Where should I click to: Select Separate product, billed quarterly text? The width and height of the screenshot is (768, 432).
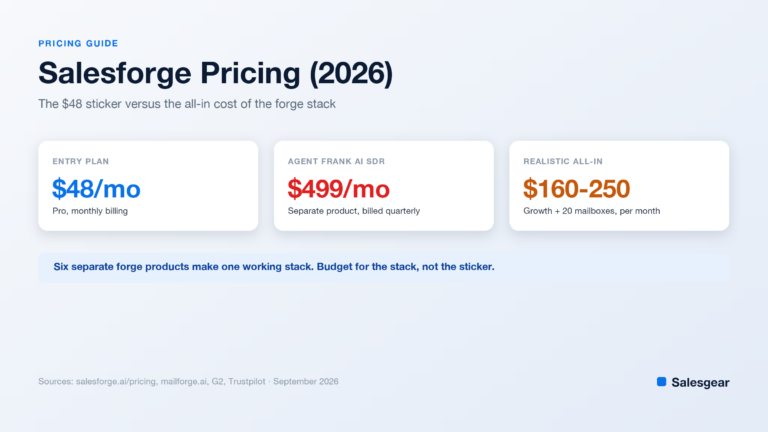(x=354, y=211)
